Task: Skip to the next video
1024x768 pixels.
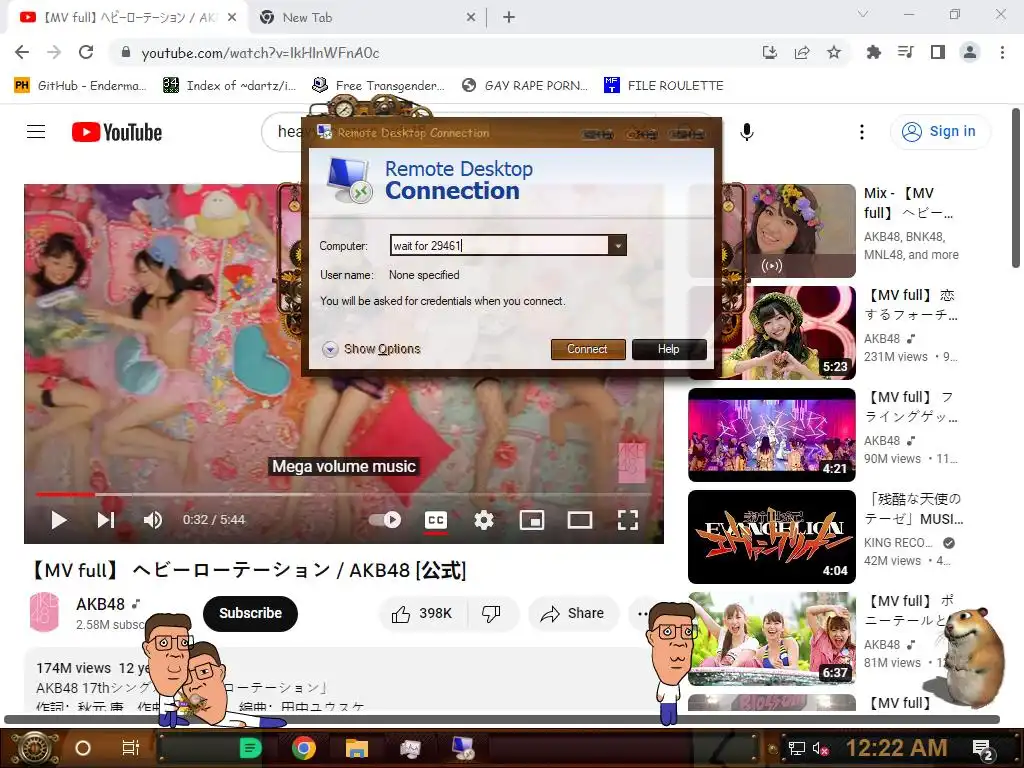Action: pyautogui.click(x=106, y=520)
